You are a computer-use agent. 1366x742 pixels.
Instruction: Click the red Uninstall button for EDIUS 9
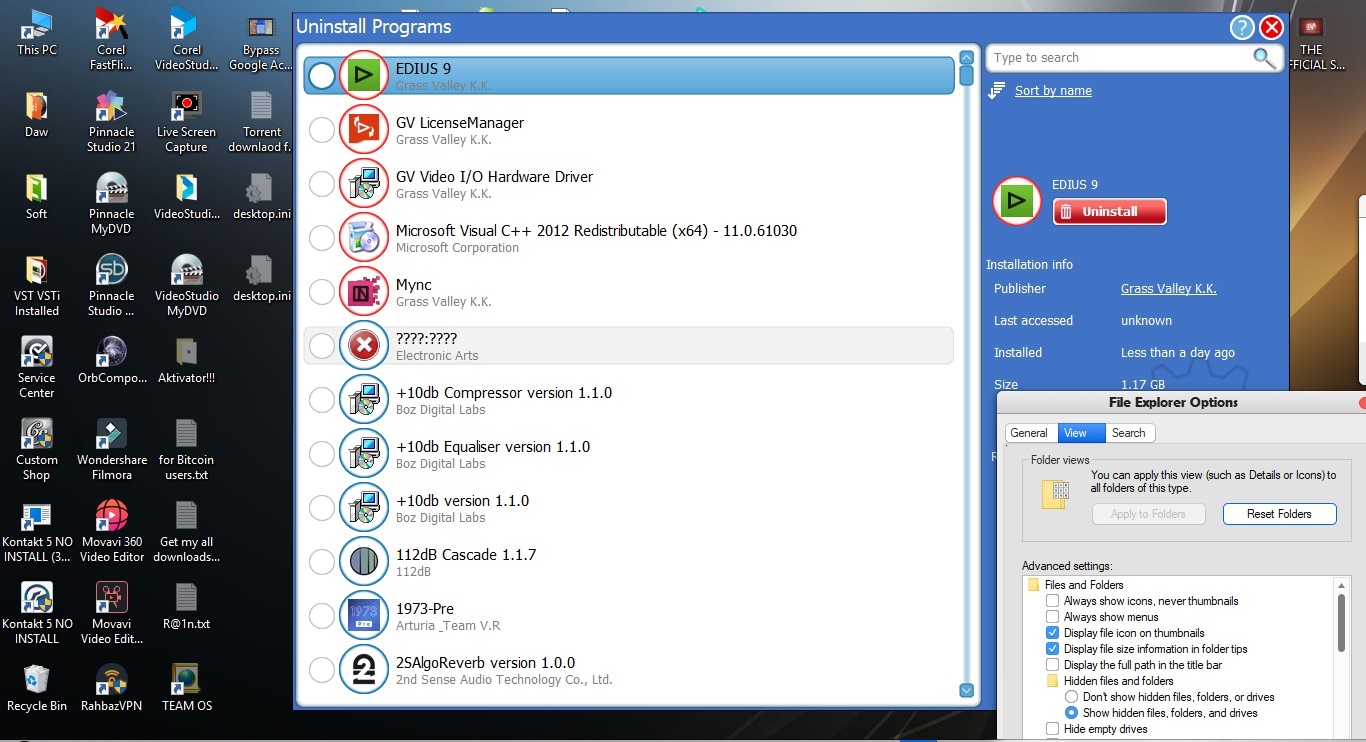(1110, 212)
